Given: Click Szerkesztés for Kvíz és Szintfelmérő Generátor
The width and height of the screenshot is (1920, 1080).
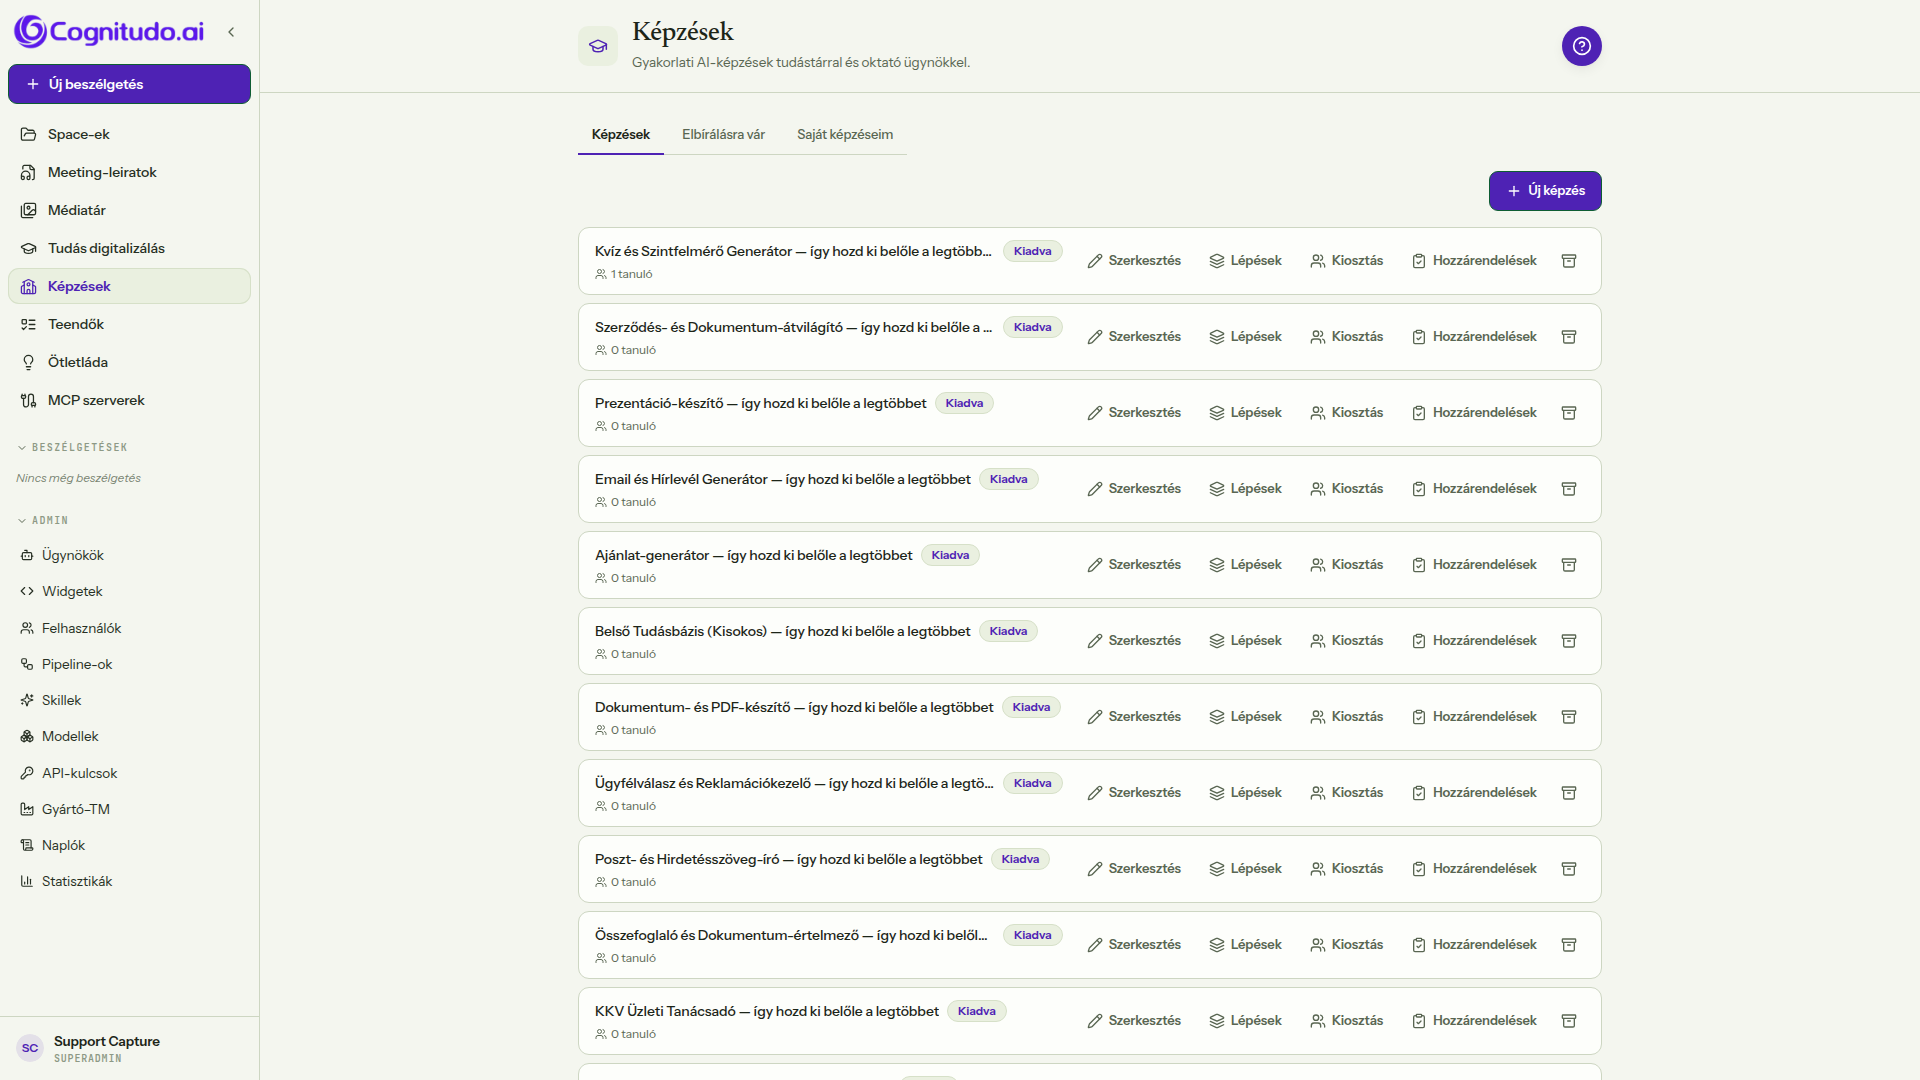Looking at the screenshot, I should (1134, 261).
